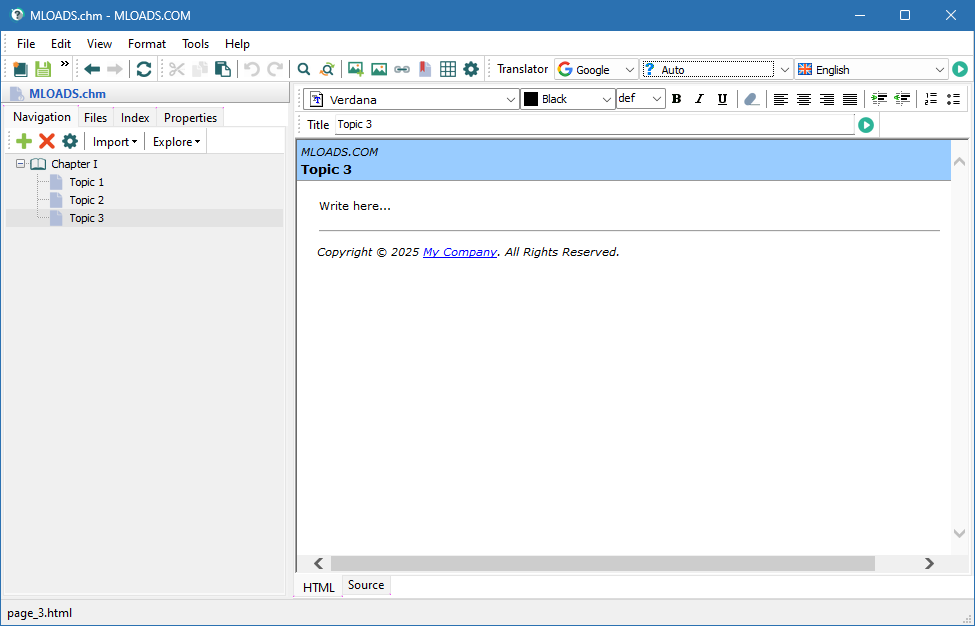Open the Format menu
975x626 pixels.
pyautogui.click(x=147, y=44)
